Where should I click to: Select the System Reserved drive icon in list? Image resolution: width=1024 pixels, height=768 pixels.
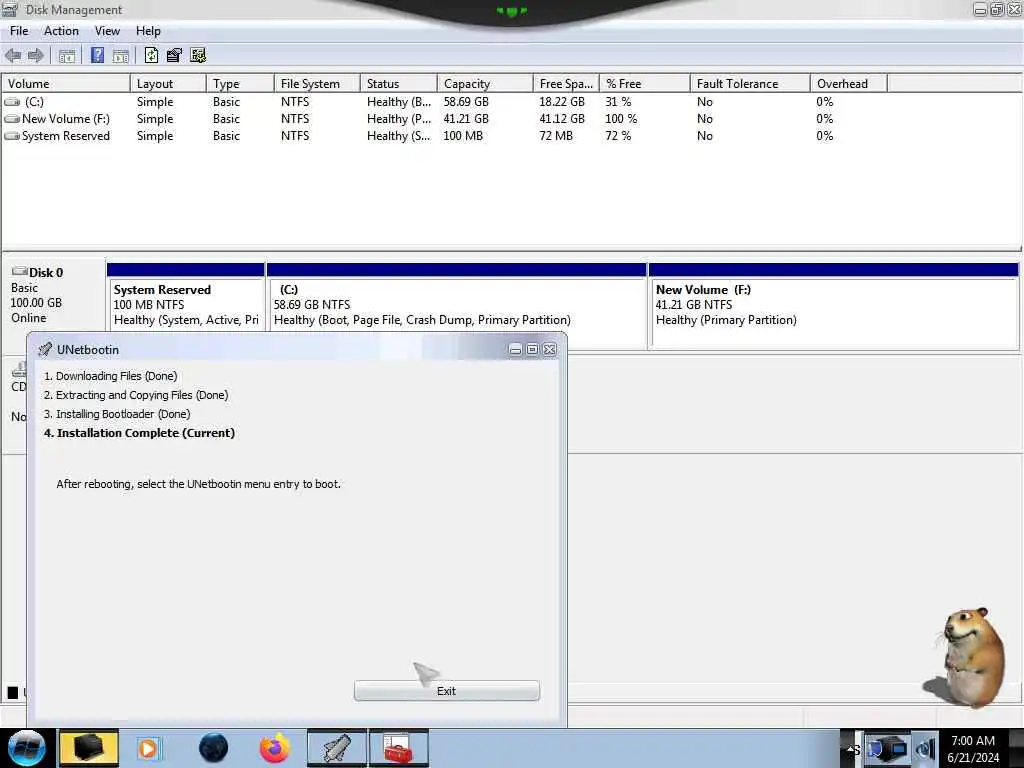(12, 136)
